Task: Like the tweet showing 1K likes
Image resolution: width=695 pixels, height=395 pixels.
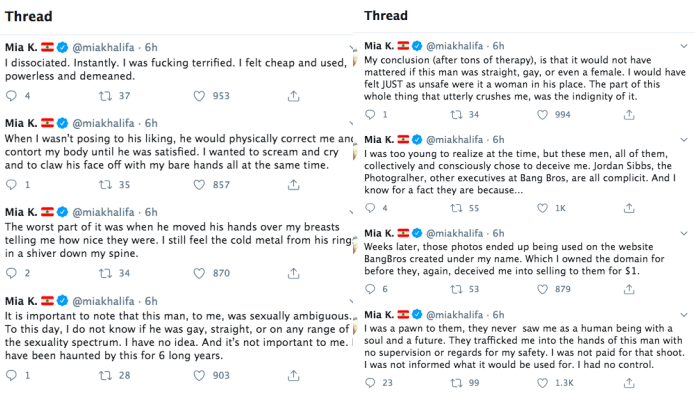Action: coord(543,208)
